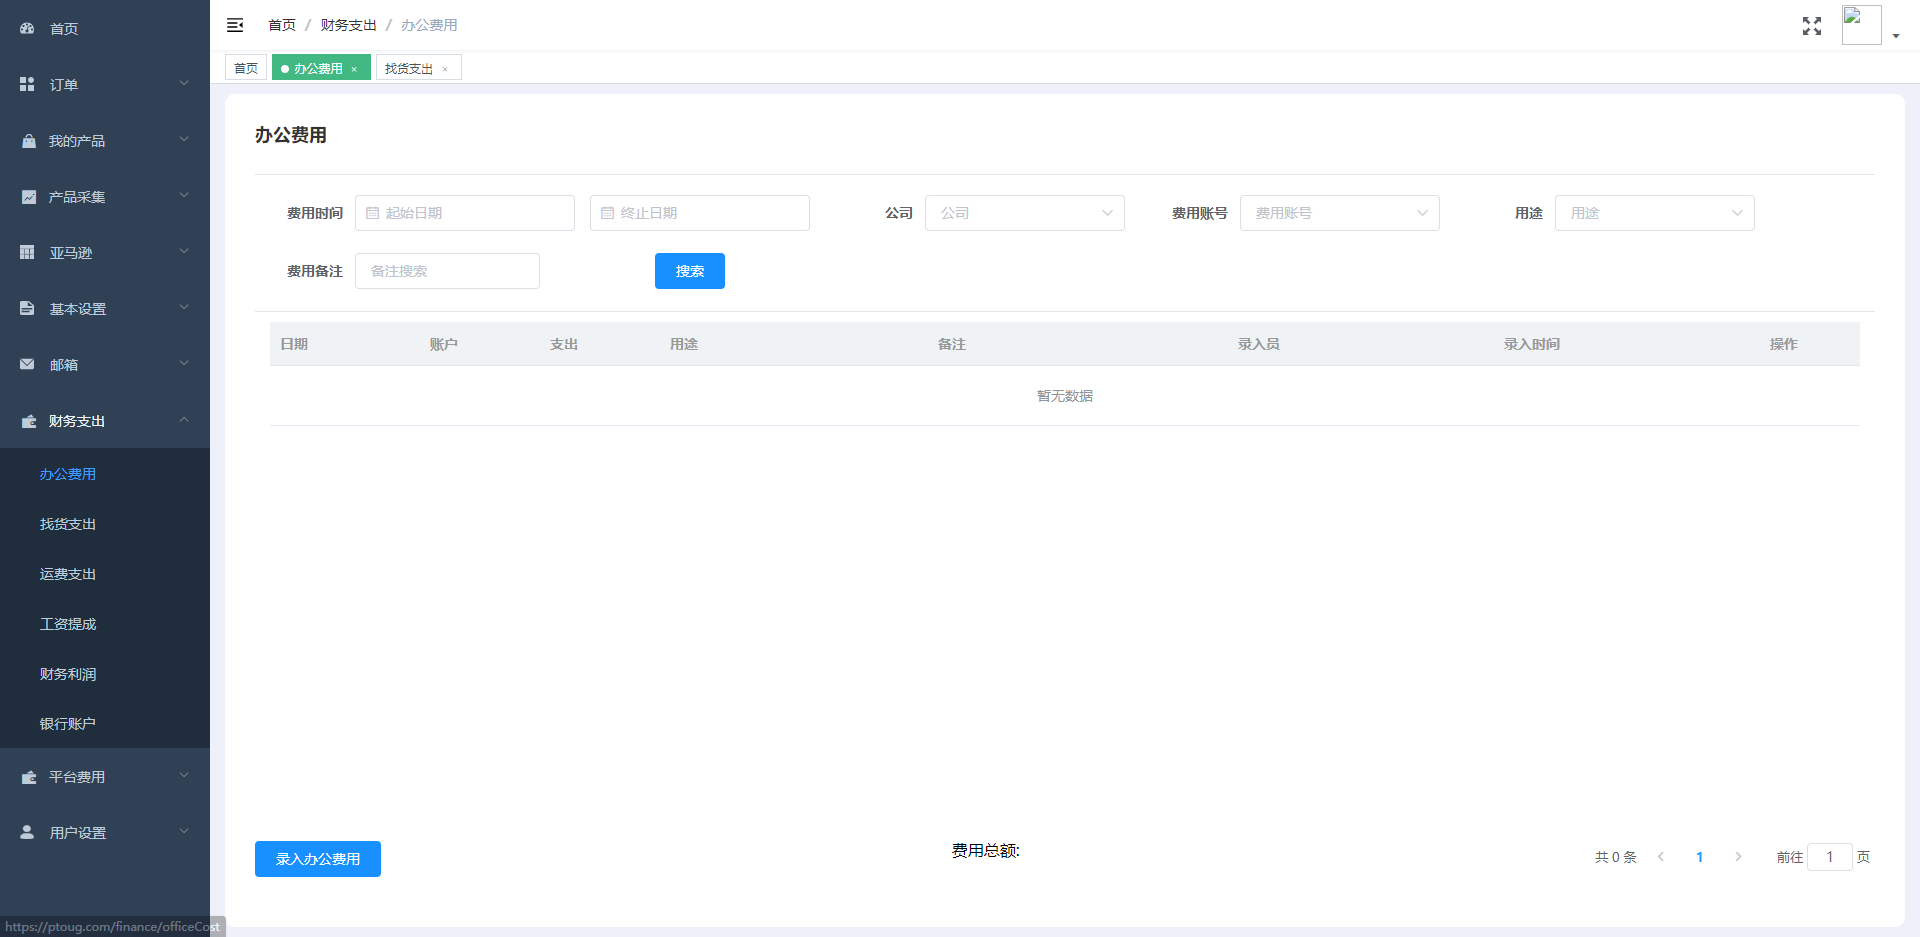The image size is (1920, 937).
Task: Close the 找货支出 tab
Action: point(445,69)
